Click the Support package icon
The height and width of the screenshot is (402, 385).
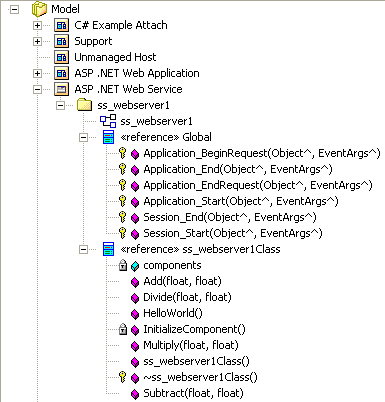(62, 41)
